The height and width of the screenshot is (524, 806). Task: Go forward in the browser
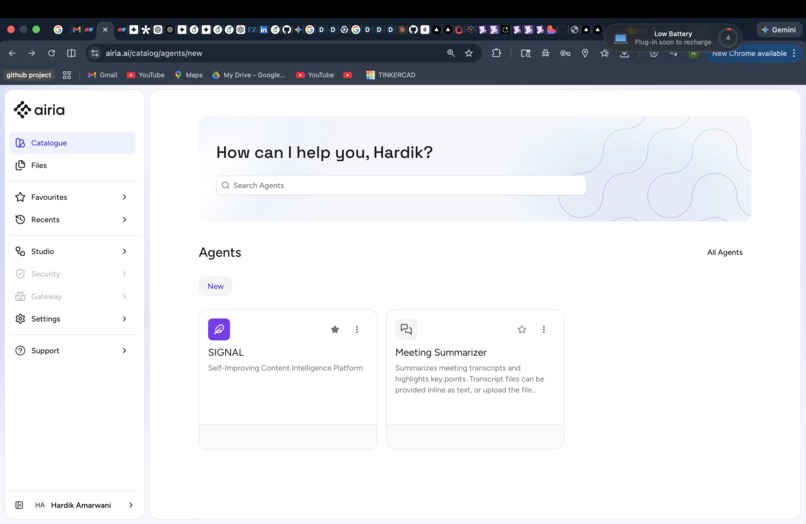[x=31, y=53]
